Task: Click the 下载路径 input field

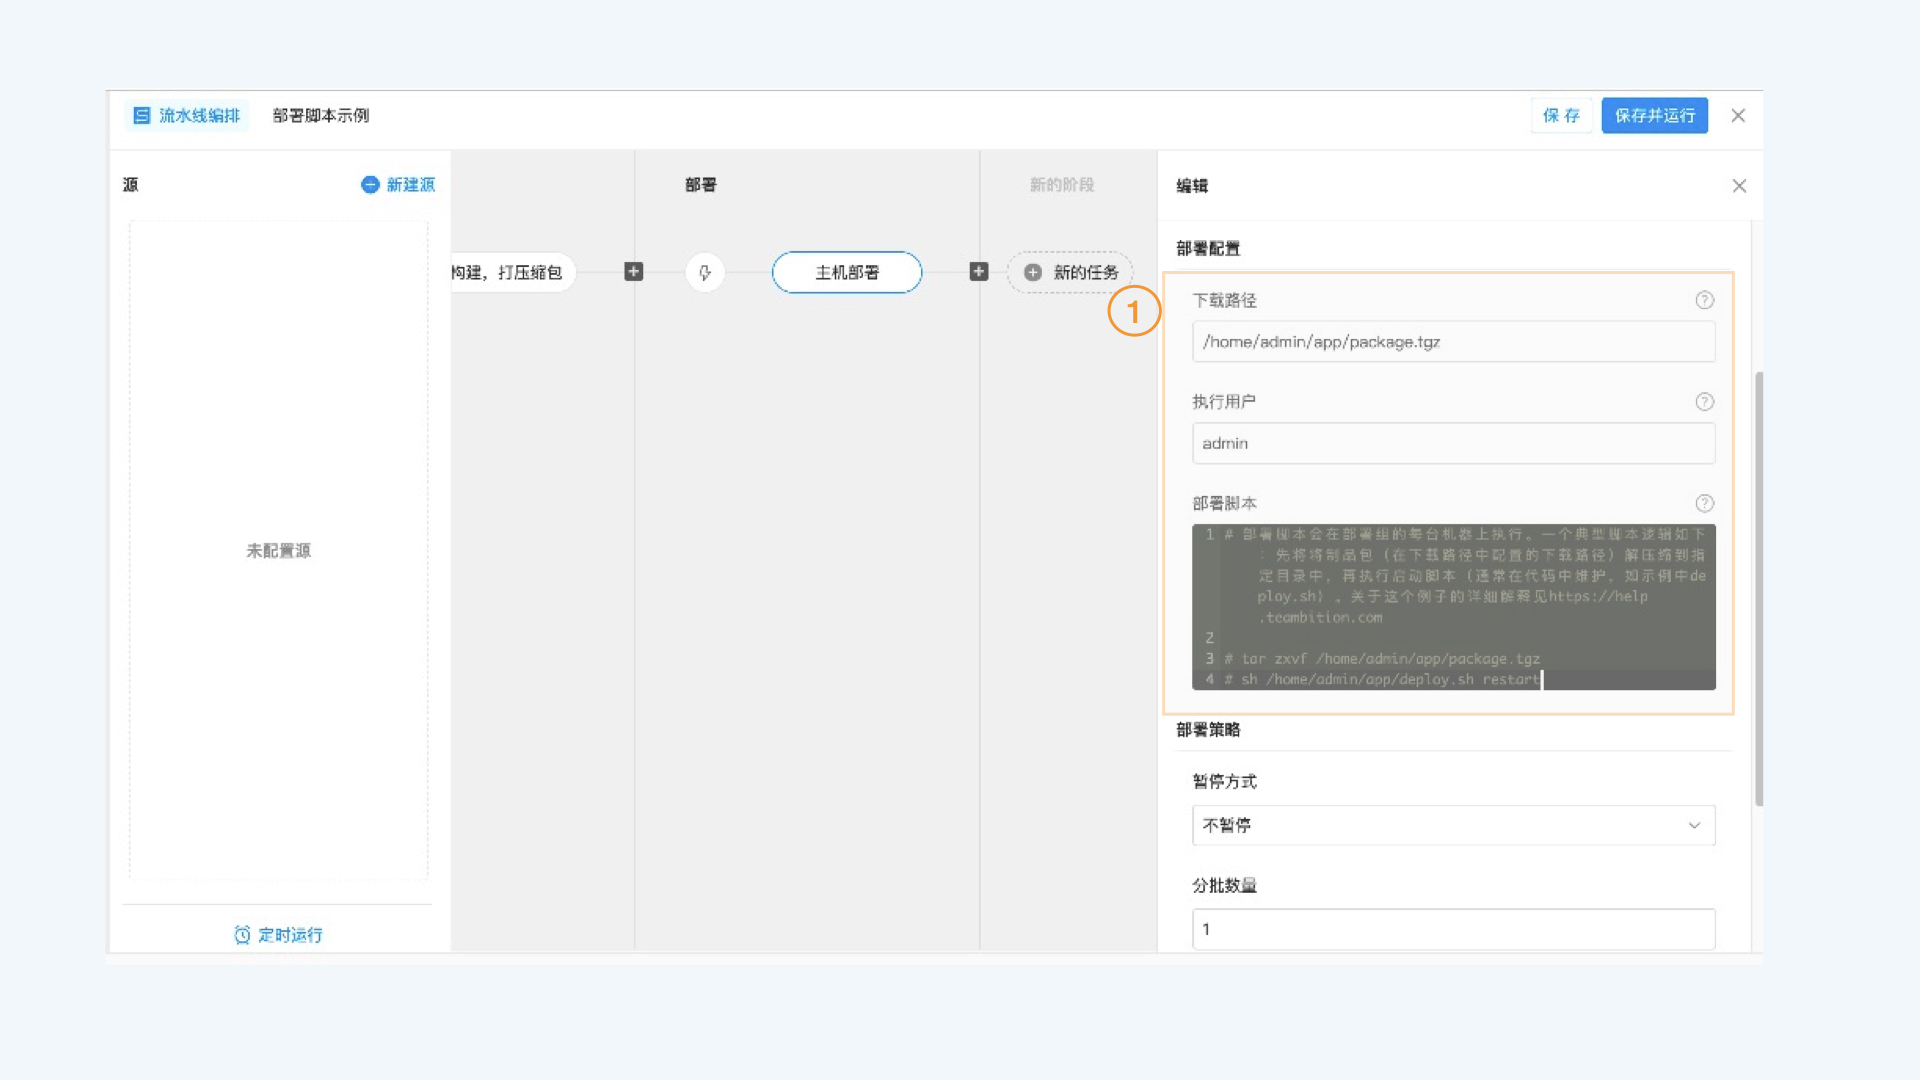Action: pyautogui.click(x=1454, y=342)
